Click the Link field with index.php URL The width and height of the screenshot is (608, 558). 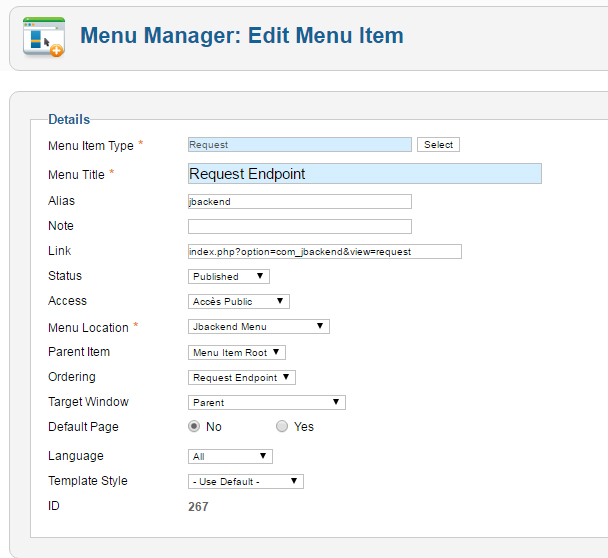(325, 251)
